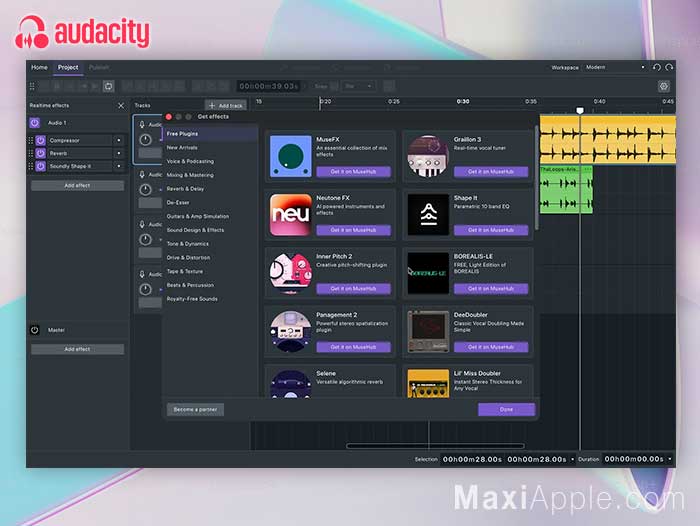700x526 pixels.
Task: Open the settings gear in the toolbar
Action: 664,86
